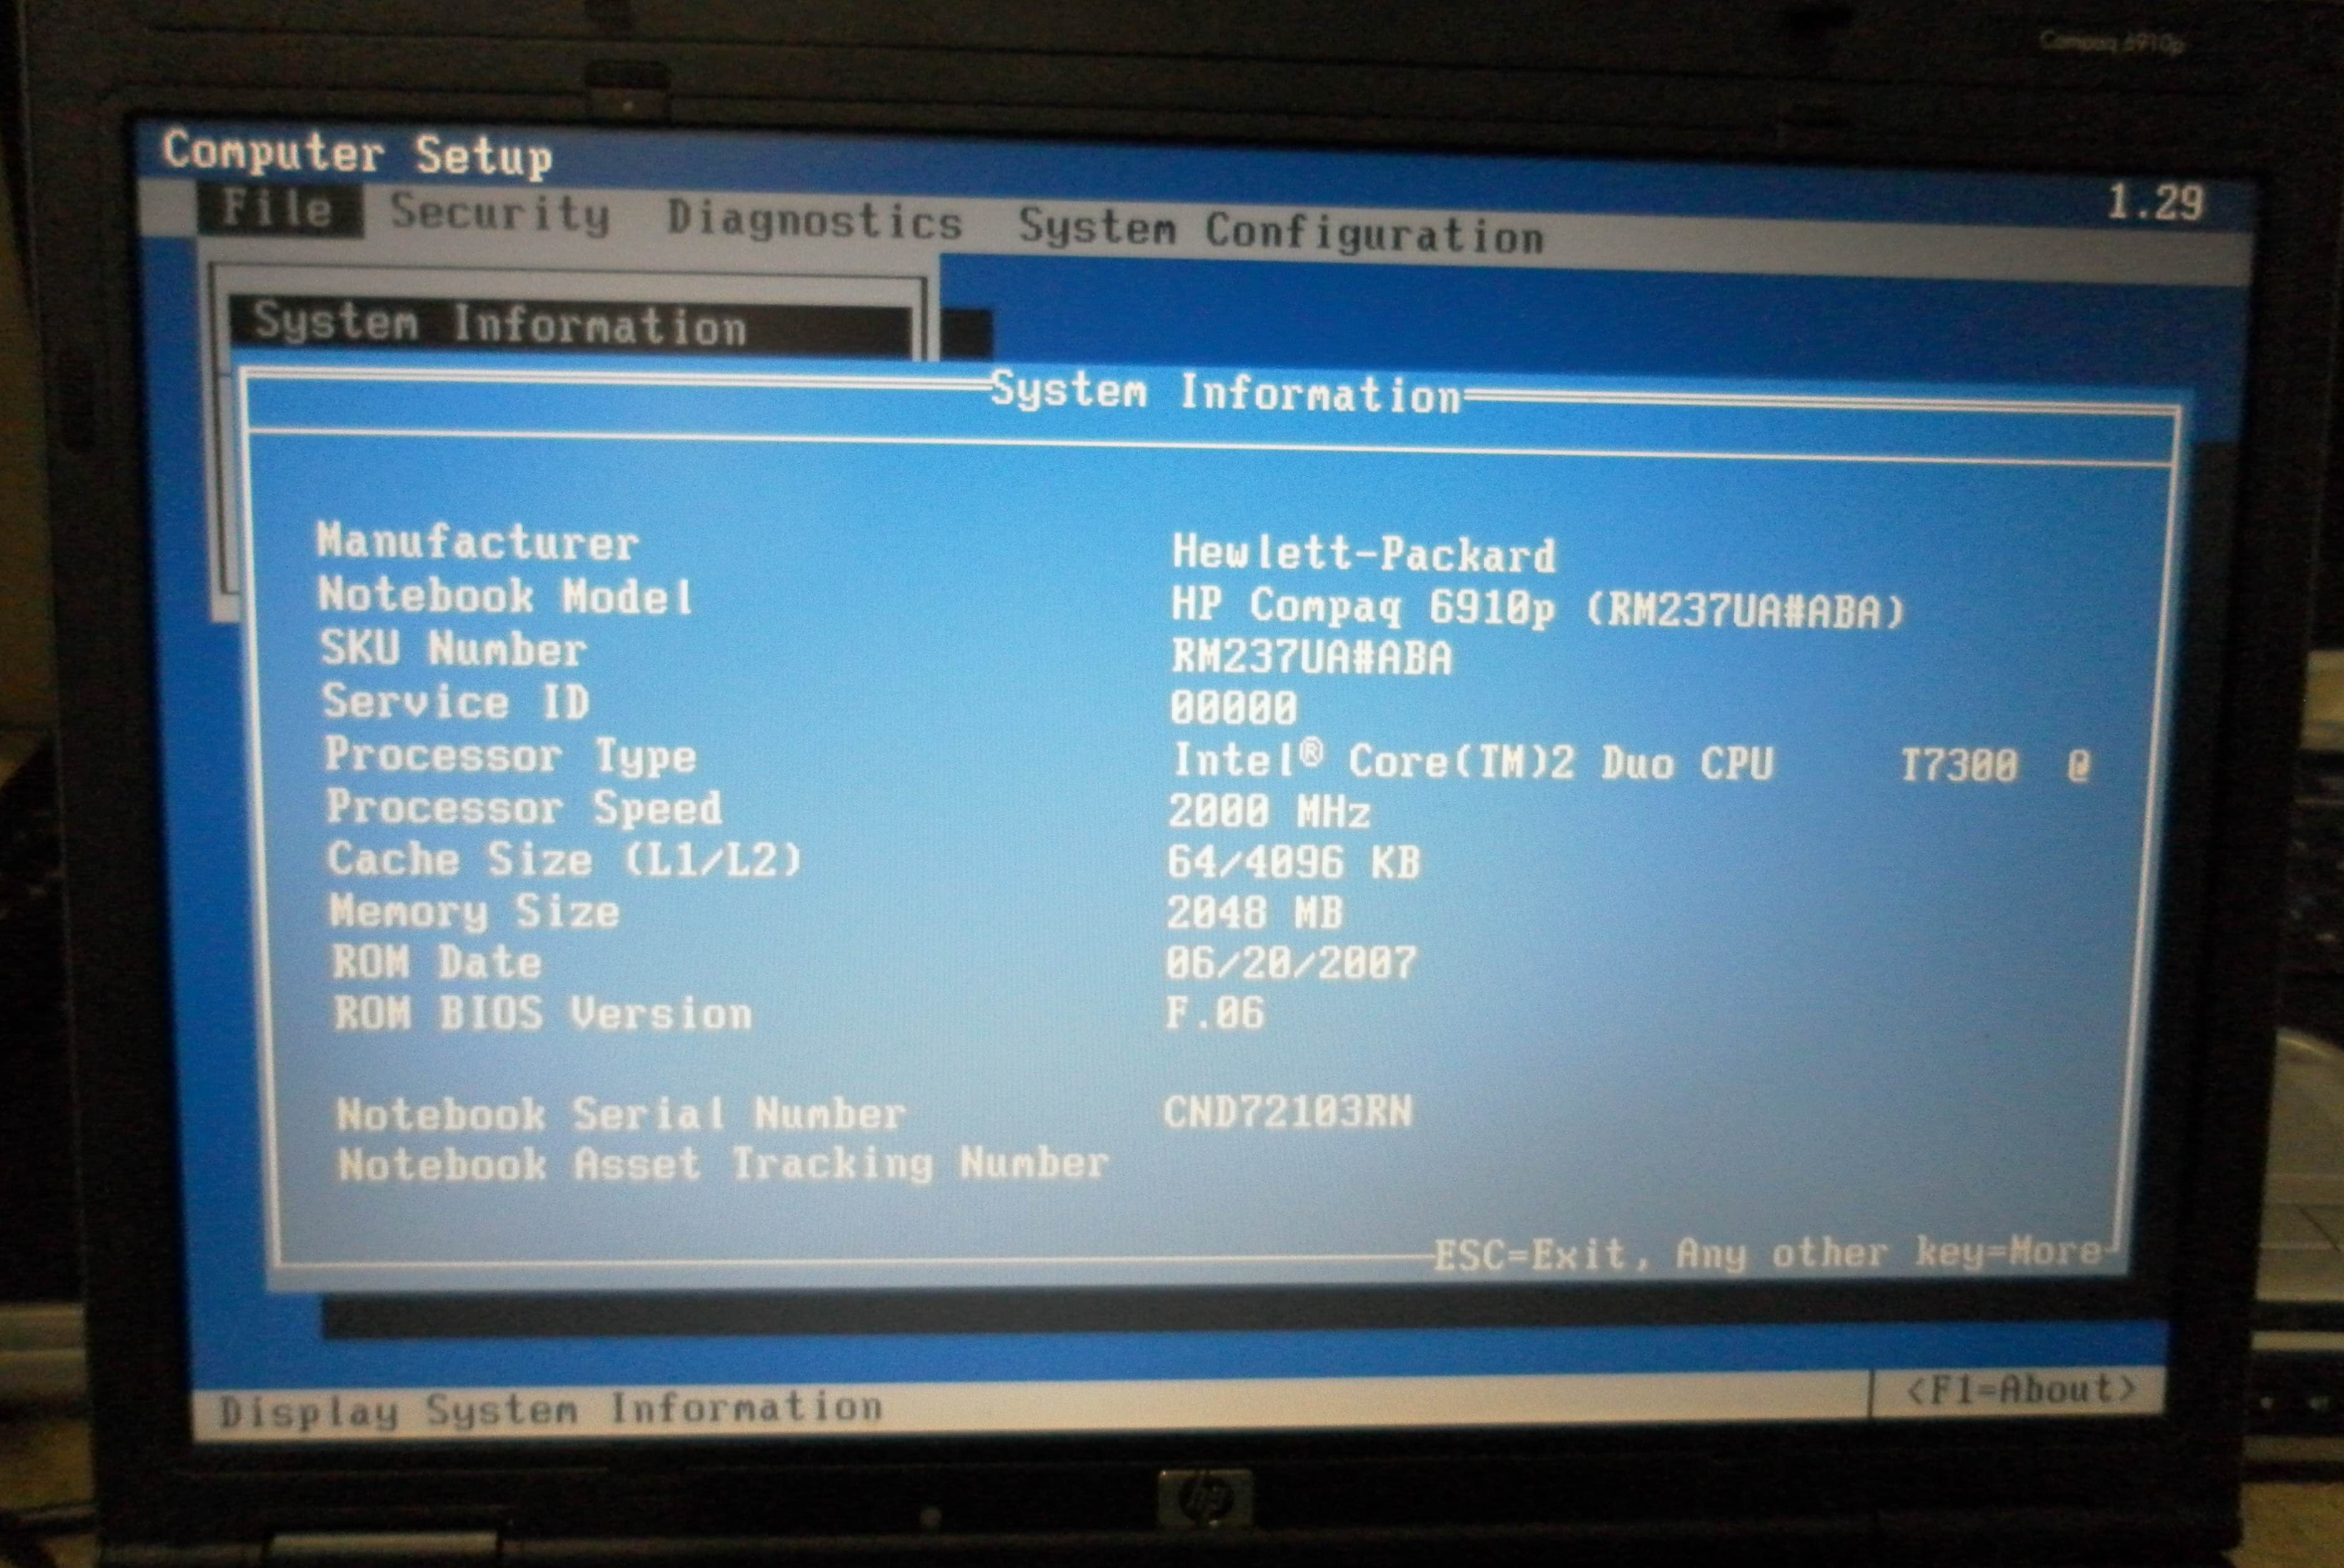
Task: Click the serial number CND72103RN
Action: pos(1288,1112)
